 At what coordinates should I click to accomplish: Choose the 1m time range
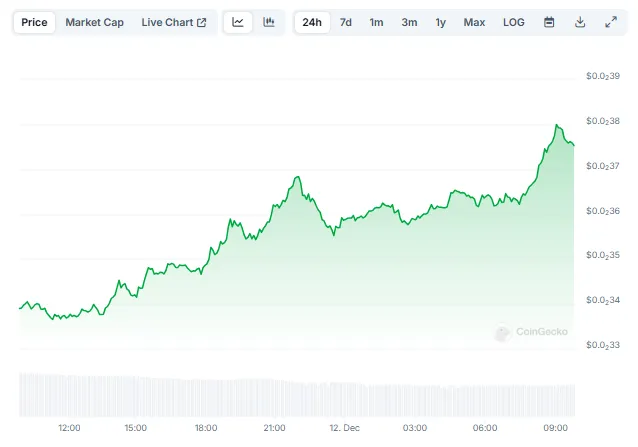point(376,22)
